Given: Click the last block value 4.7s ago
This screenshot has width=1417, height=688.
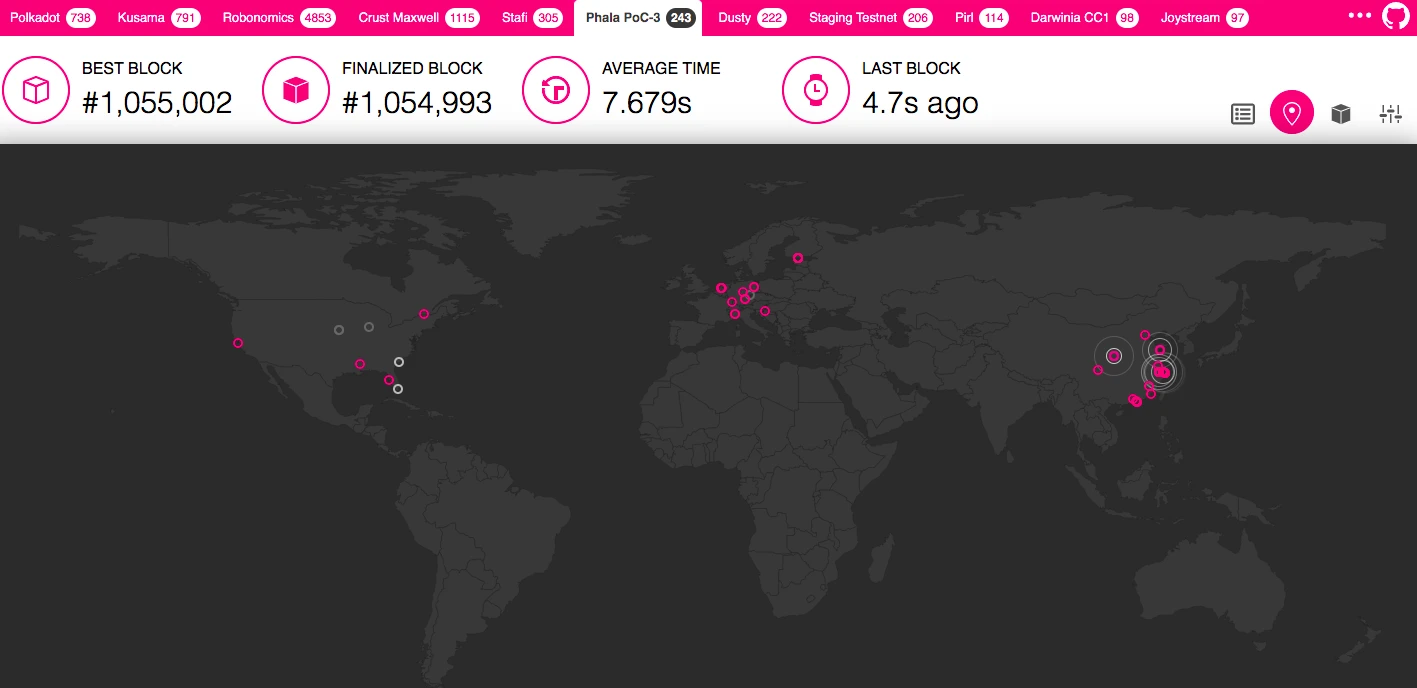Looking at the screenshot, I should pos(920,102).
